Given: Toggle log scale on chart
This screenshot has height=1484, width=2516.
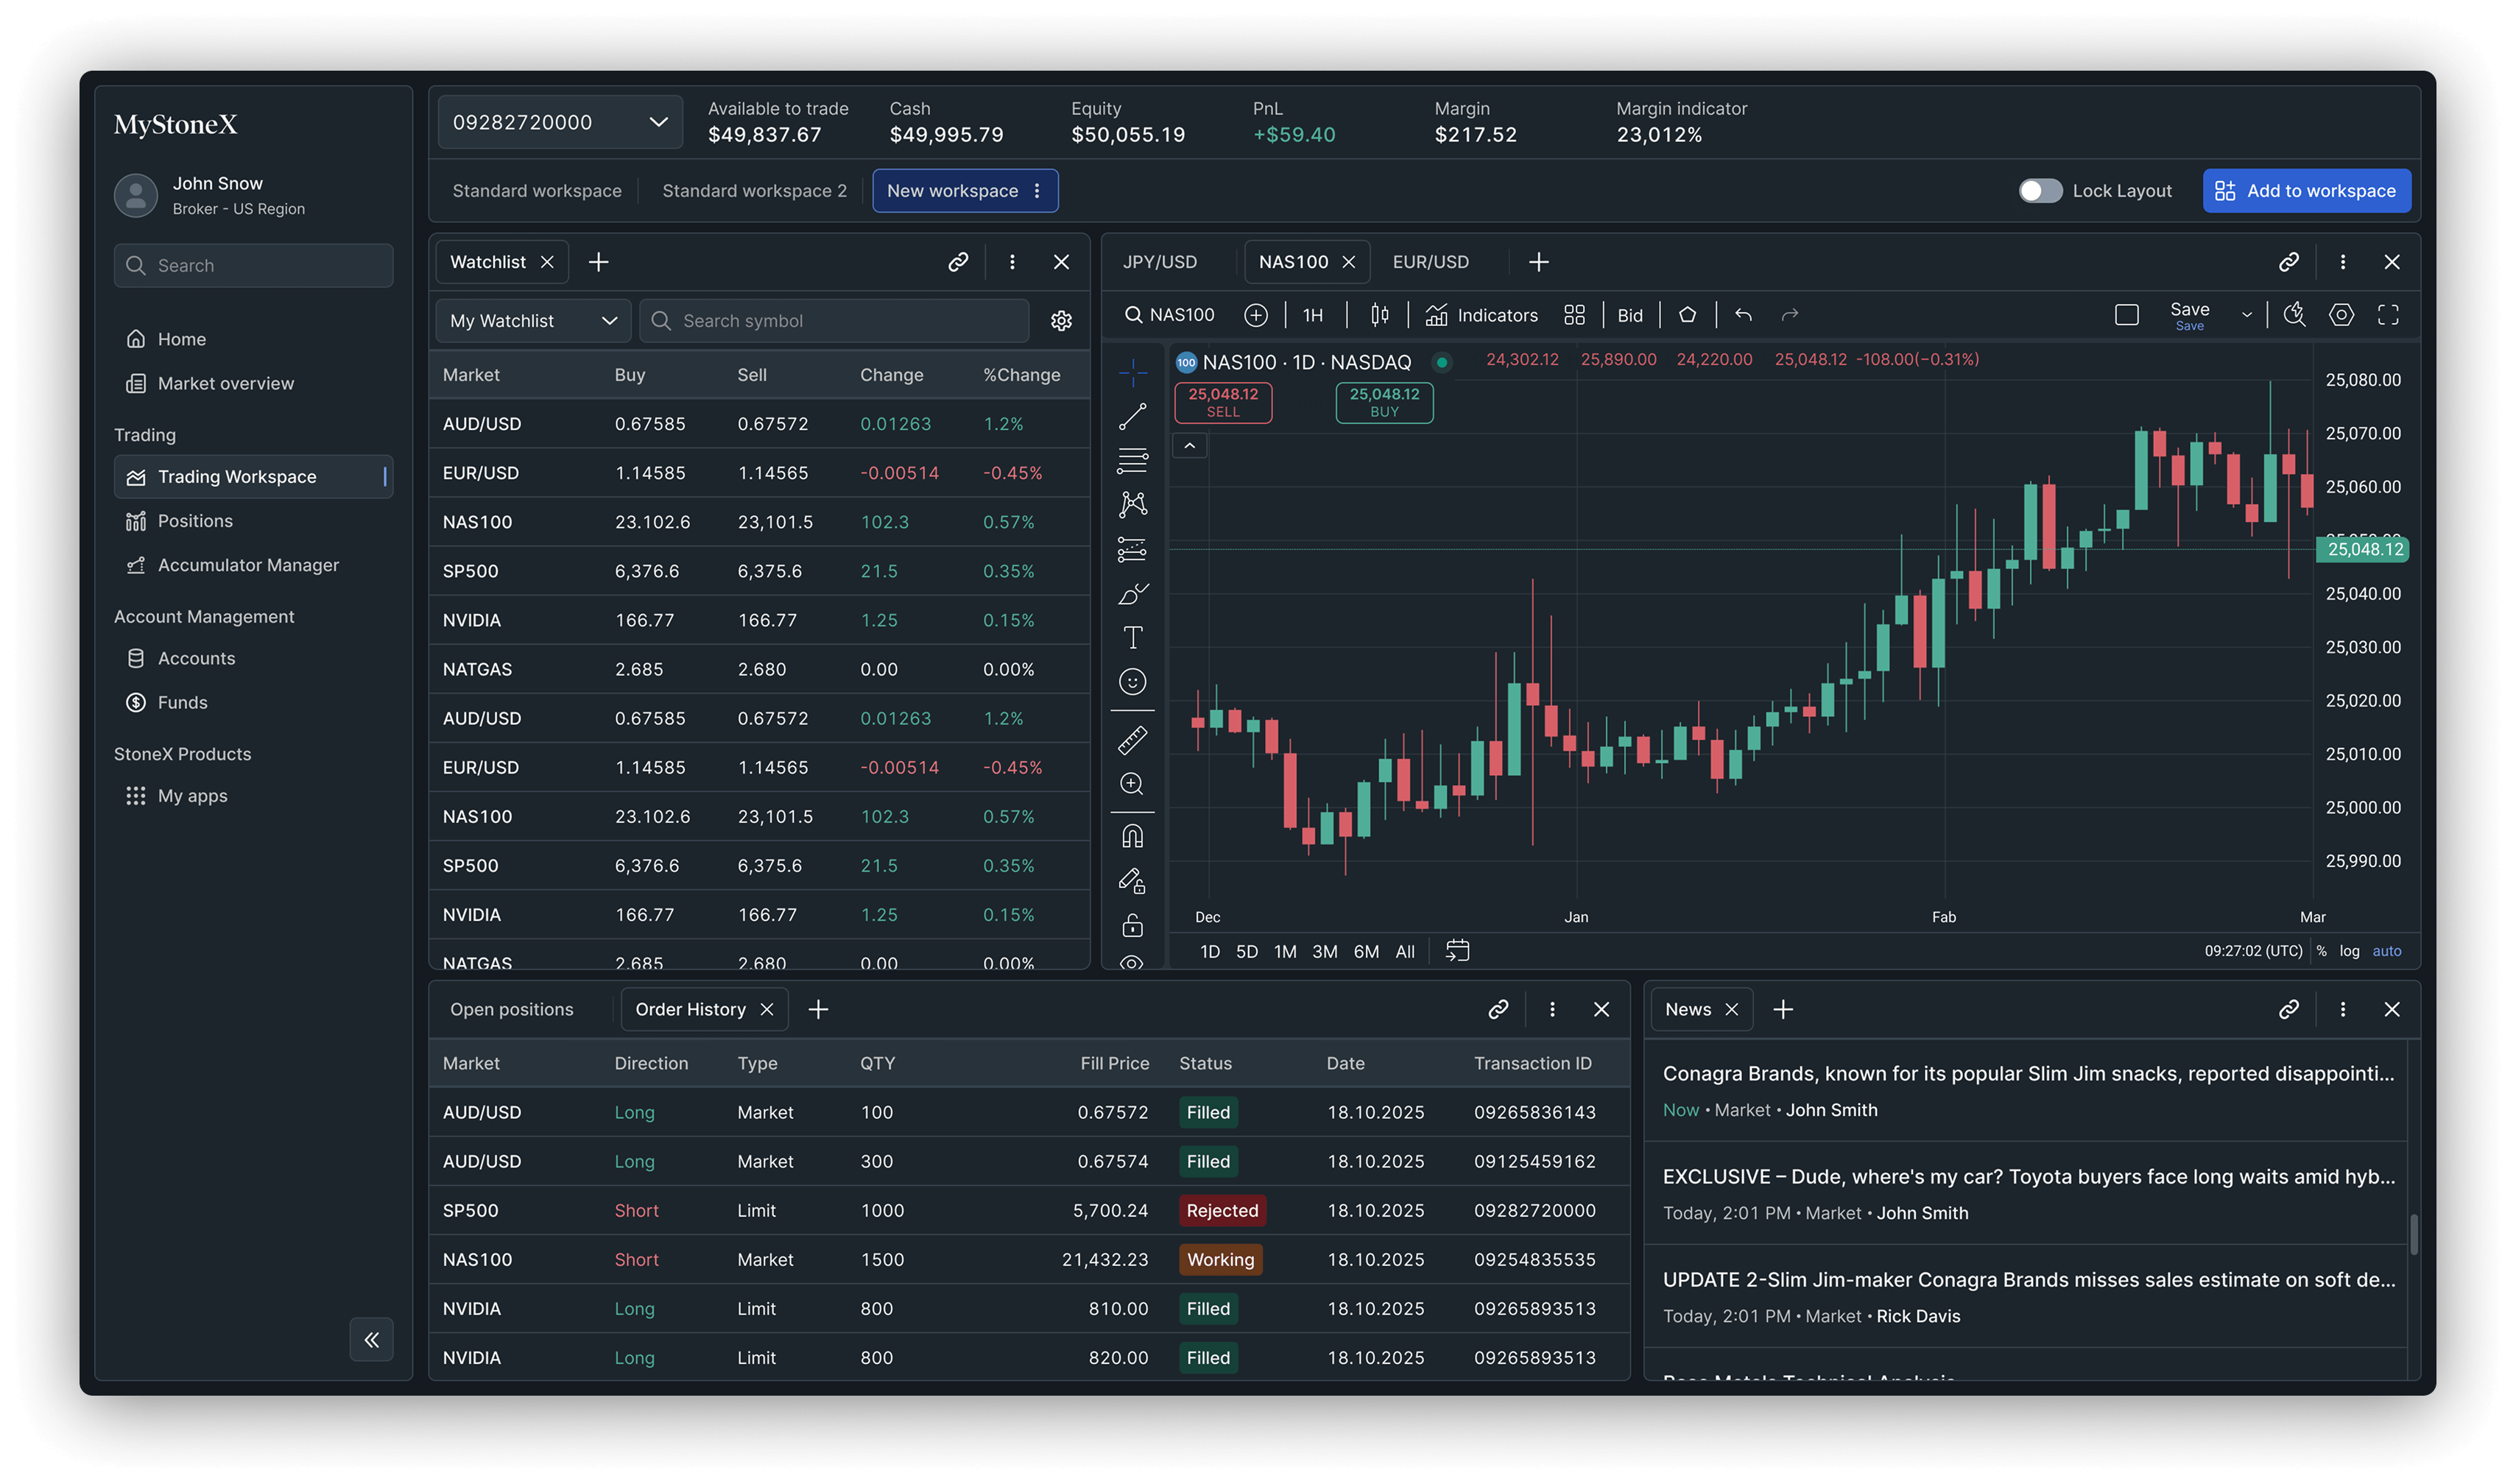Looking at the screenshot, I should [2349, 951].
